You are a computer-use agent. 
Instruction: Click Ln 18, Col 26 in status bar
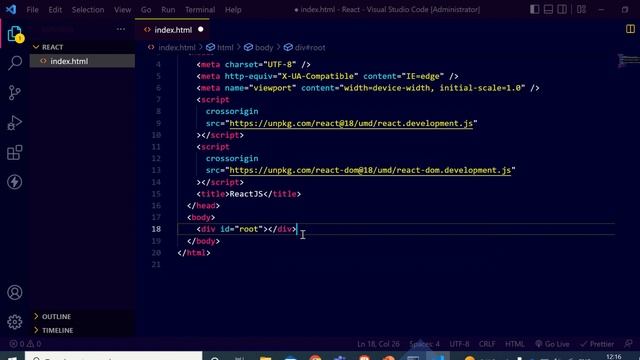pos(378,344)
